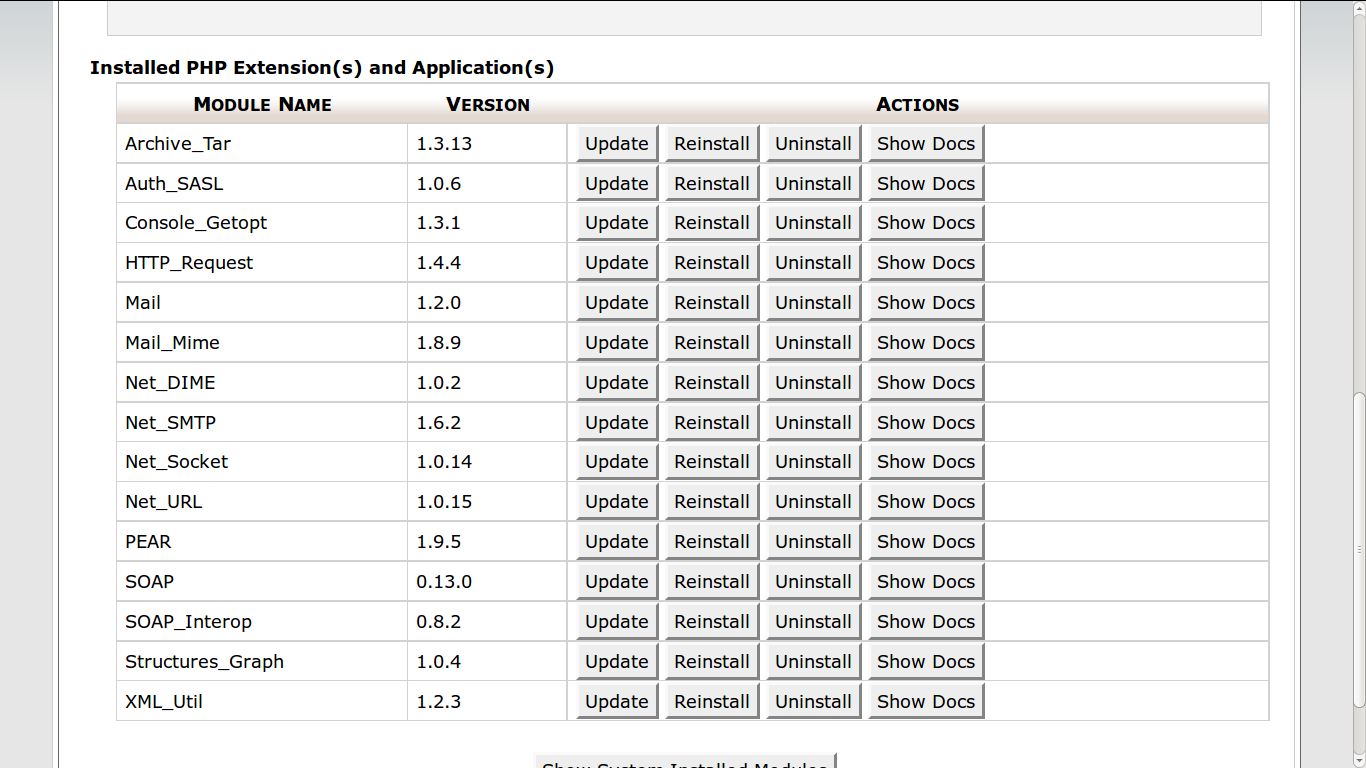The height and width of the screenshot is (768, 1366).
Task: Show Docs for Net_URL
Action: [x=926, y=502]
